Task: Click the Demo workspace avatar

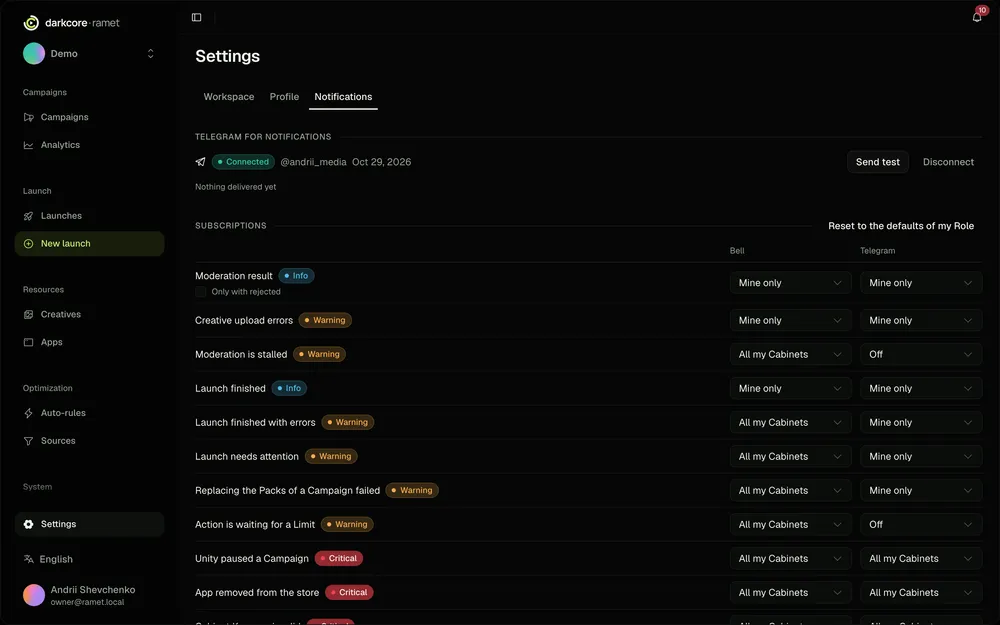Action: pos(34,54)
